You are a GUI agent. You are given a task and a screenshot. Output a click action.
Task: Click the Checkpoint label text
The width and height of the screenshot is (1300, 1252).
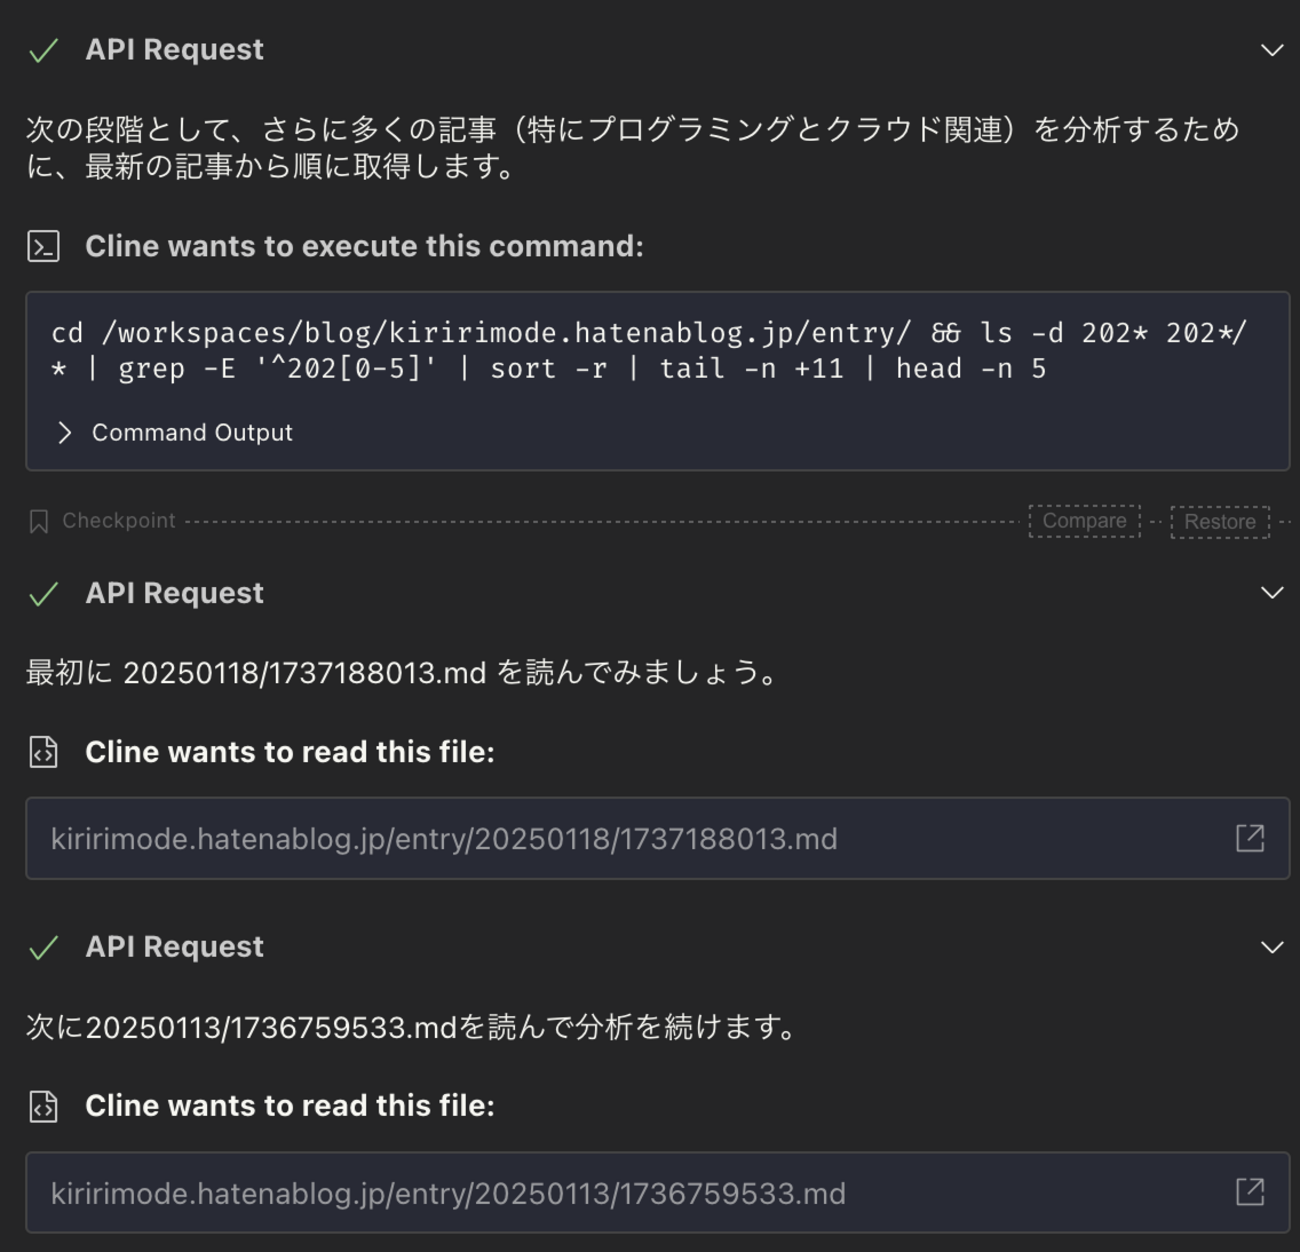pyautogui.click(x=118, y=521)
